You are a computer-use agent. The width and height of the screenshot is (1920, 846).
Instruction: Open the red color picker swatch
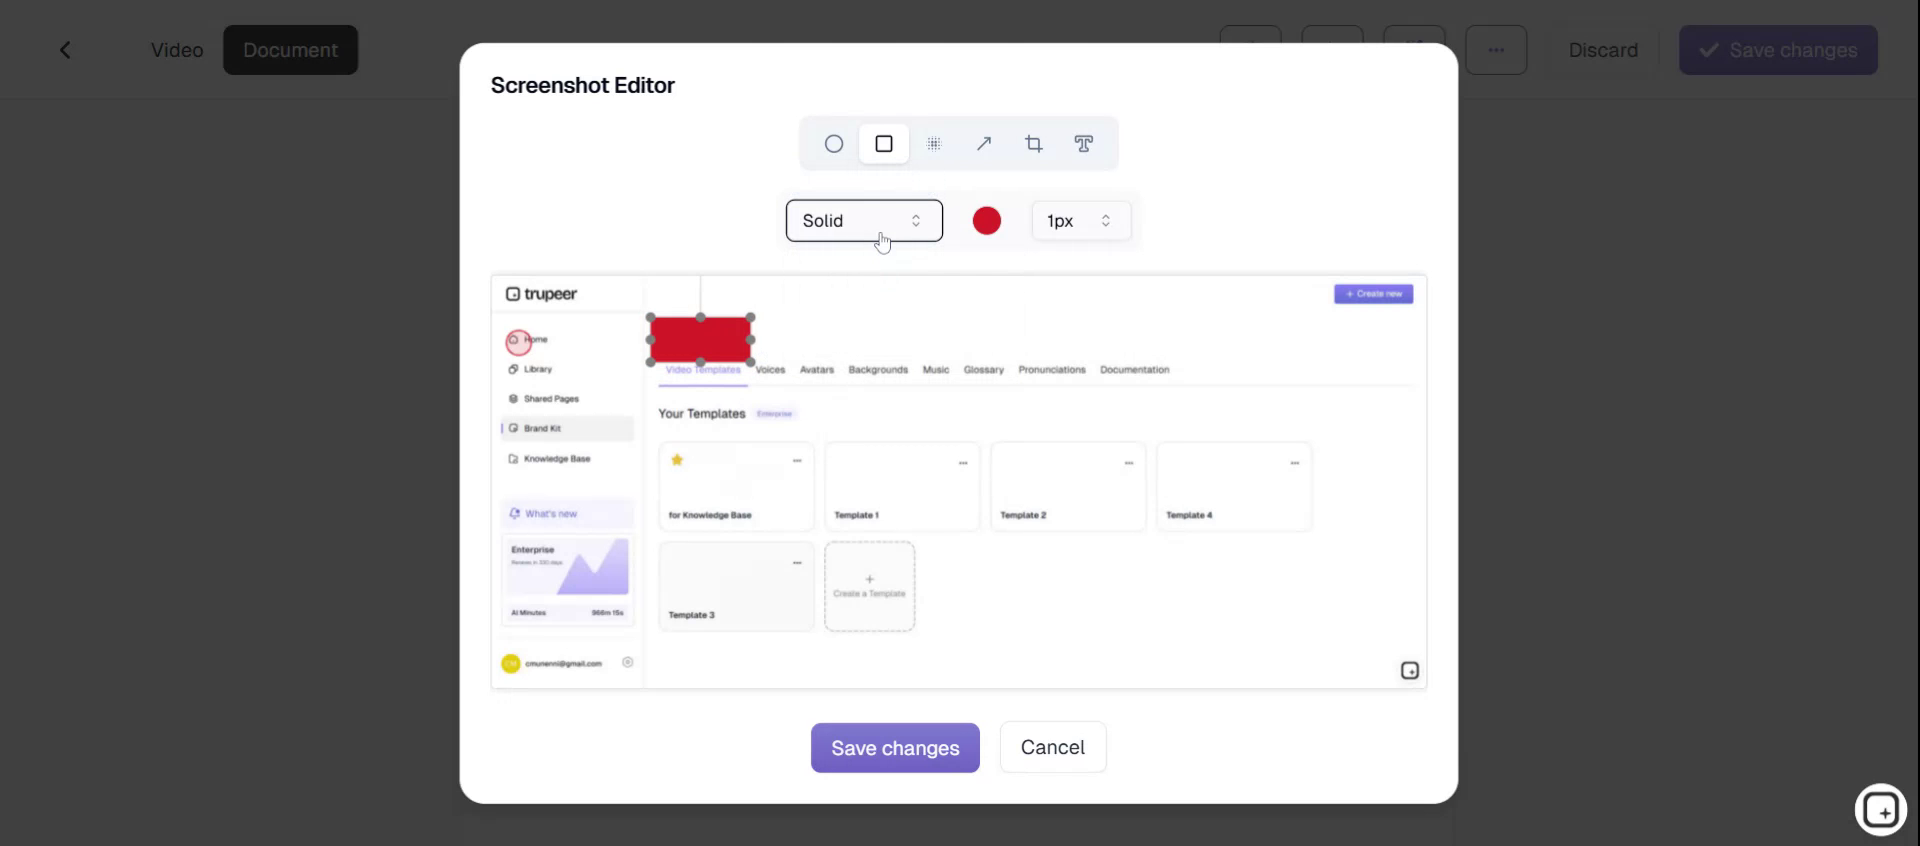[x=987, y=221]
